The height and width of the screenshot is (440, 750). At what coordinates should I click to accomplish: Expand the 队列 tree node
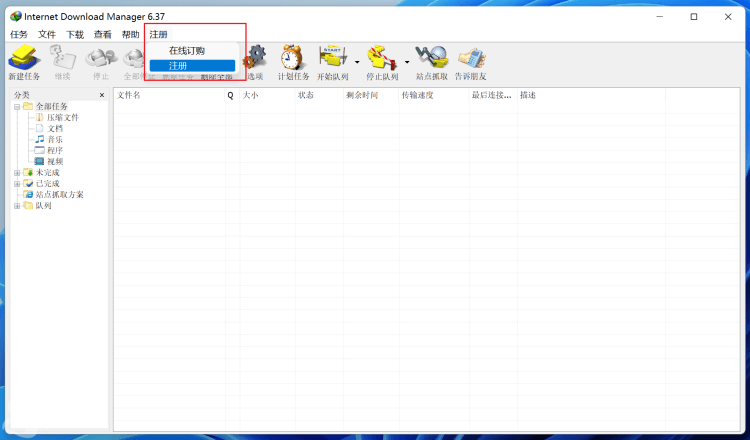click(x=17, y=206)
